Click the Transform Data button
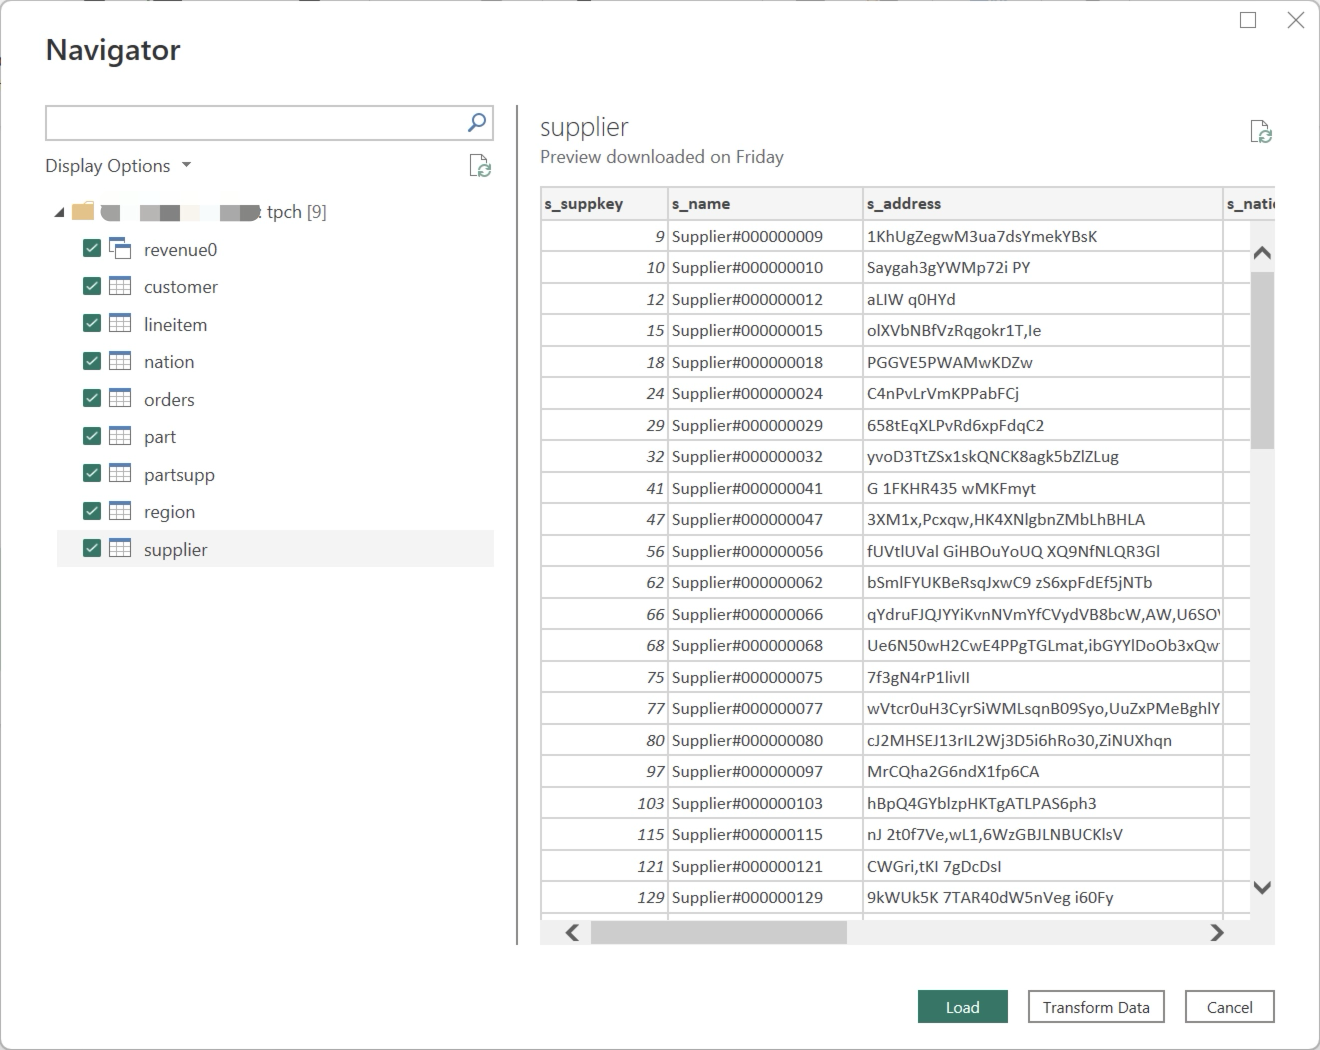Viewport: 1320px width, 1050px height. 1095,1007
